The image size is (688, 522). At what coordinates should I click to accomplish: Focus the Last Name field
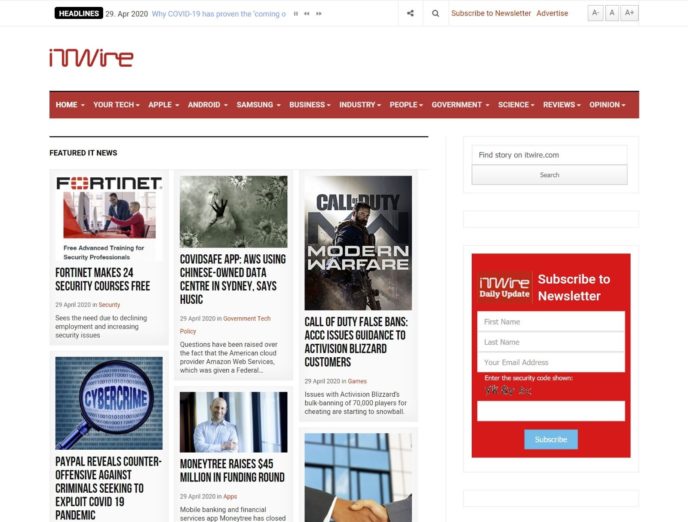[x=551, y=342]
